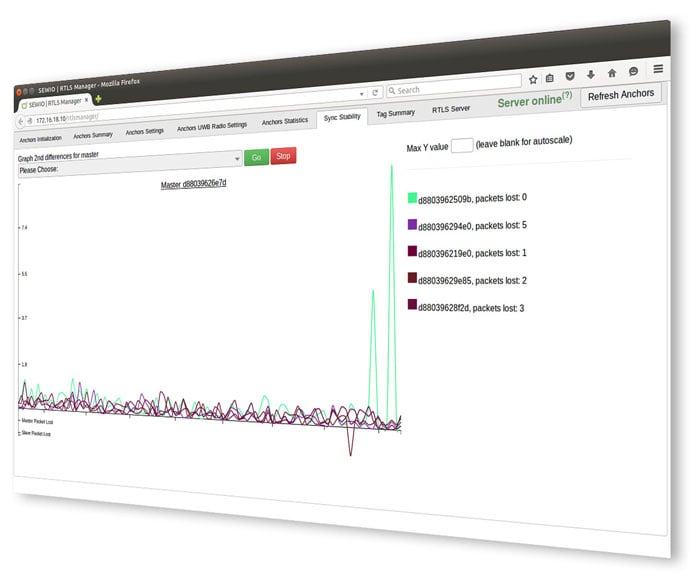Click the swatch for d88039628f2d

[x=412, y=305]
